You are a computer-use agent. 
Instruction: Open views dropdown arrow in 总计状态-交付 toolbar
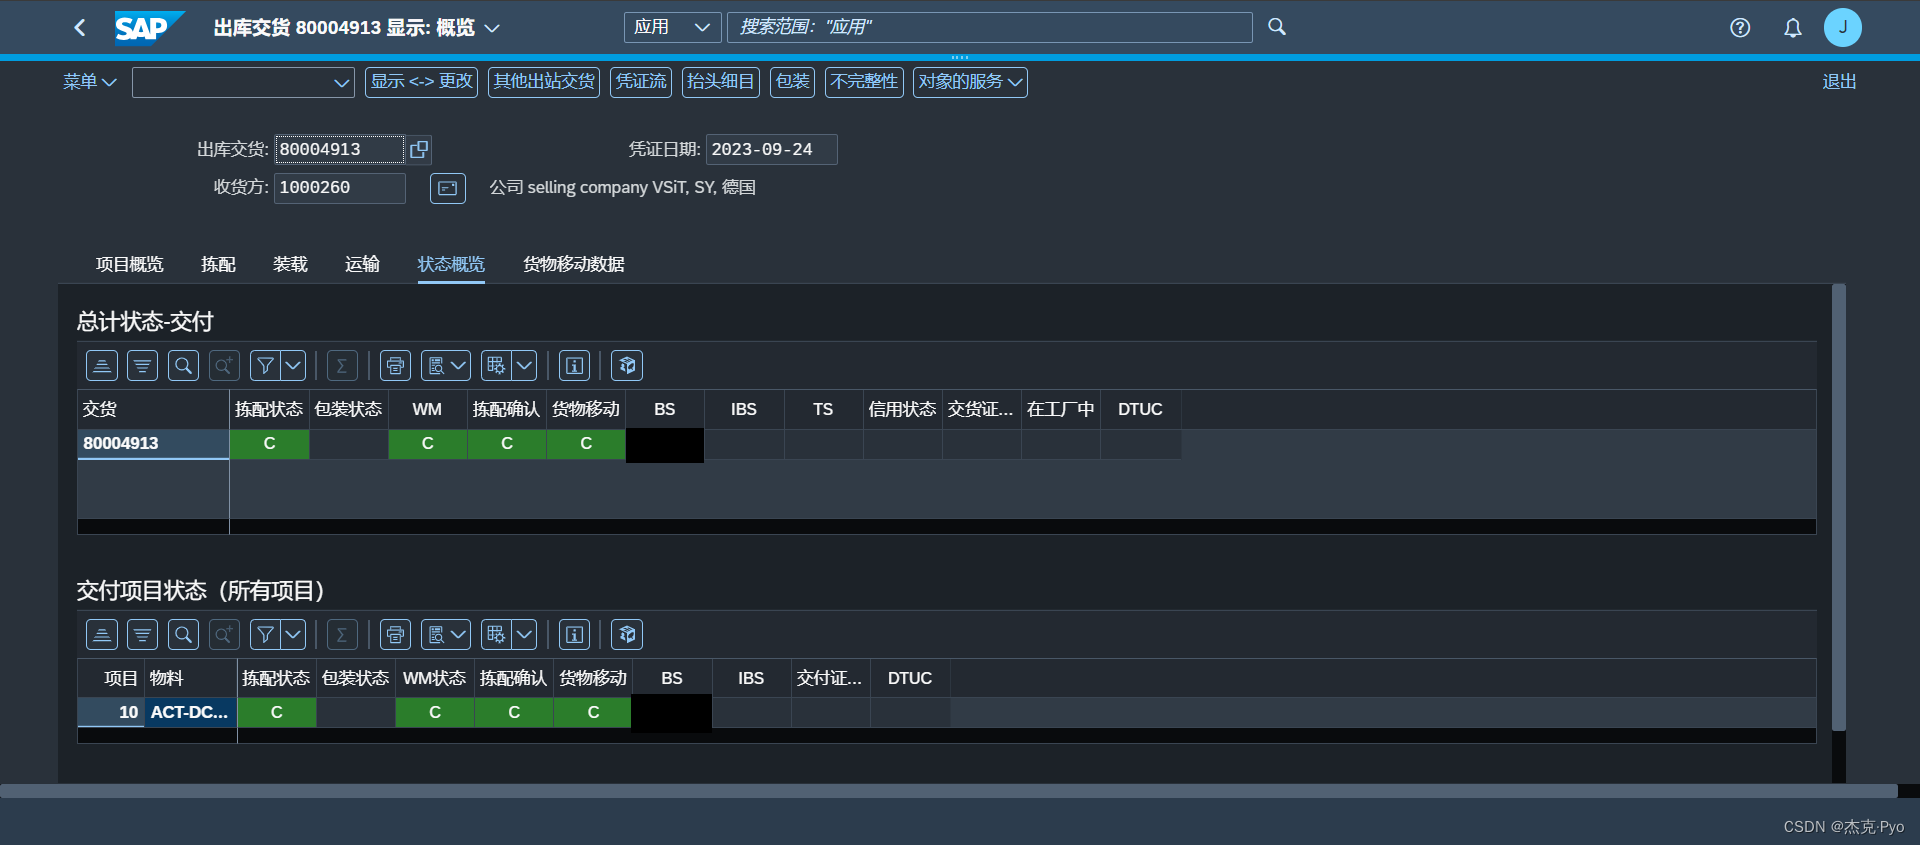(x=459, y=366)
